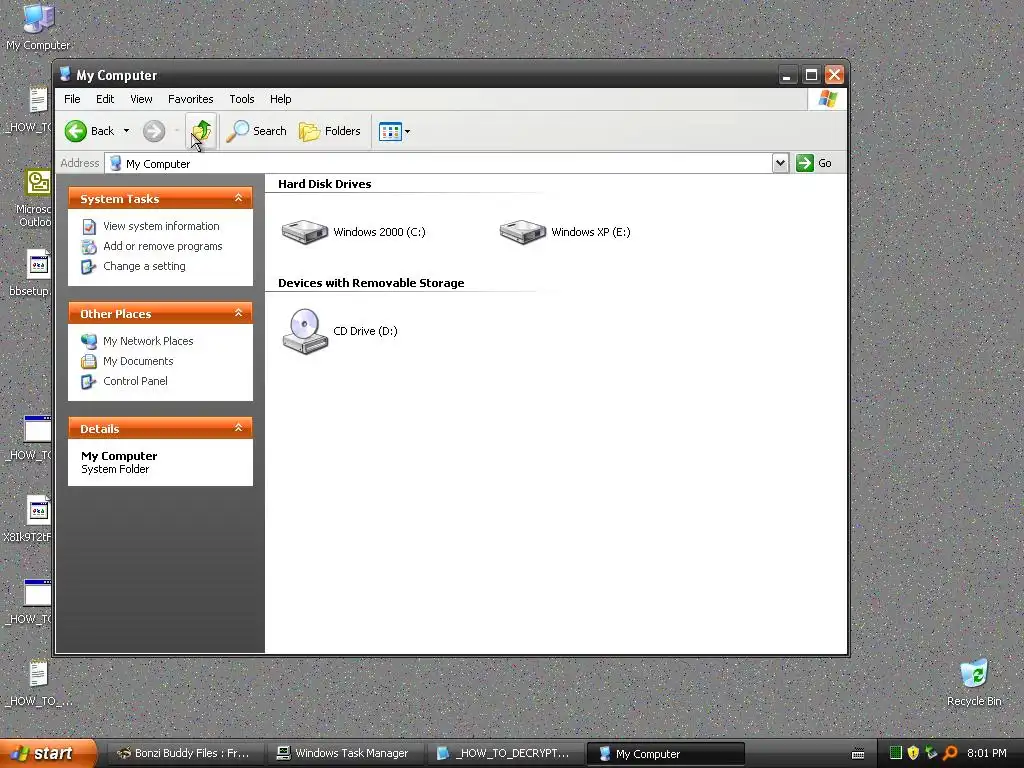Click the keyboard icon in the taskbar

point(858,754)
